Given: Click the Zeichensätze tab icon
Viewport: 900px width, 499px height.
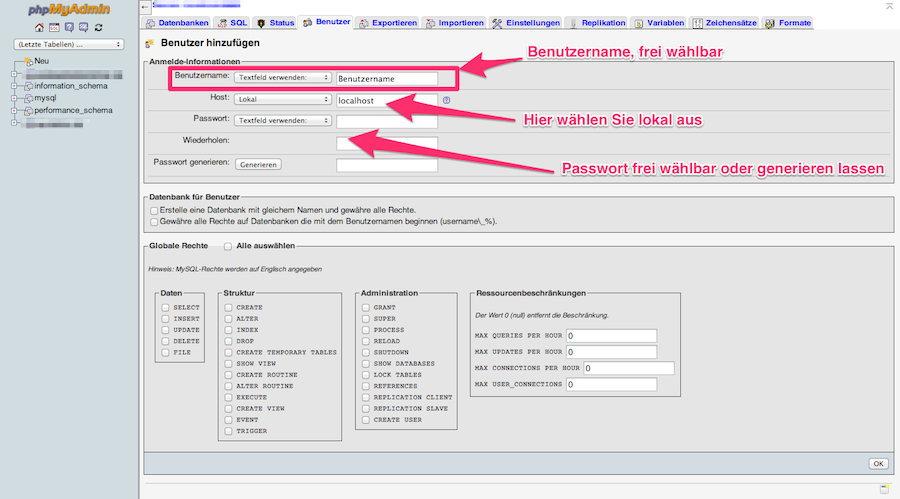Looking at the screenshot, I should coord(697,23).
